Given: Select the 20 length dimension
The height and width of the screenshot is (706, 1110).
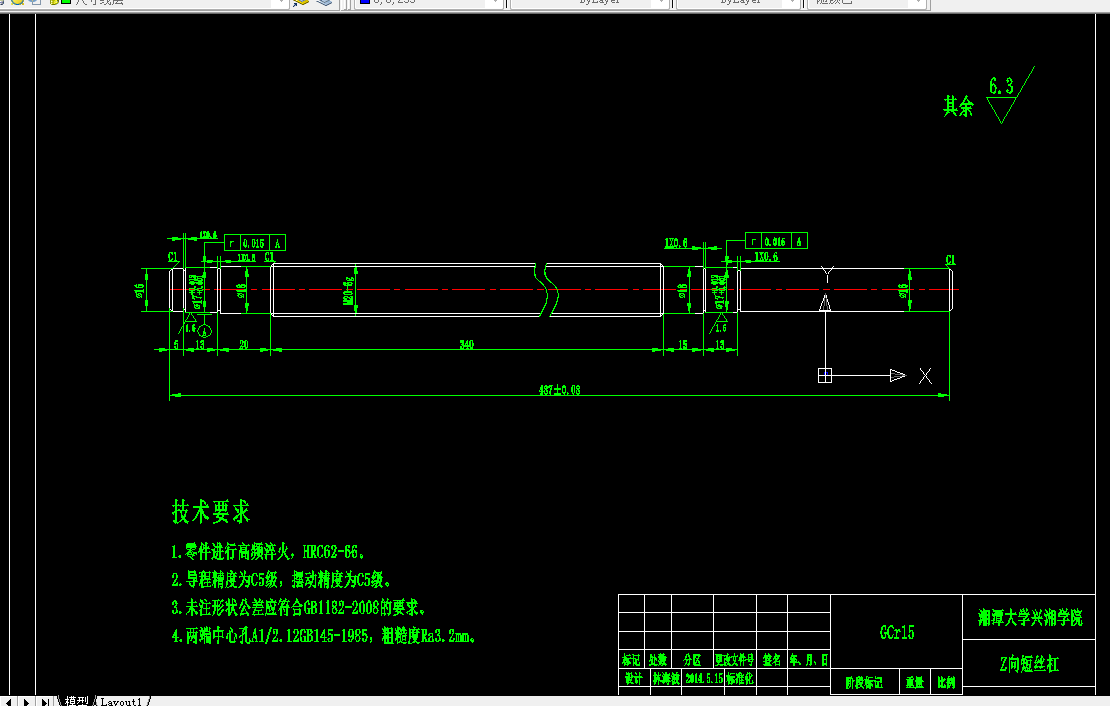Looking at the screenshot, I should pyautogui.click(x=244, y=345).
